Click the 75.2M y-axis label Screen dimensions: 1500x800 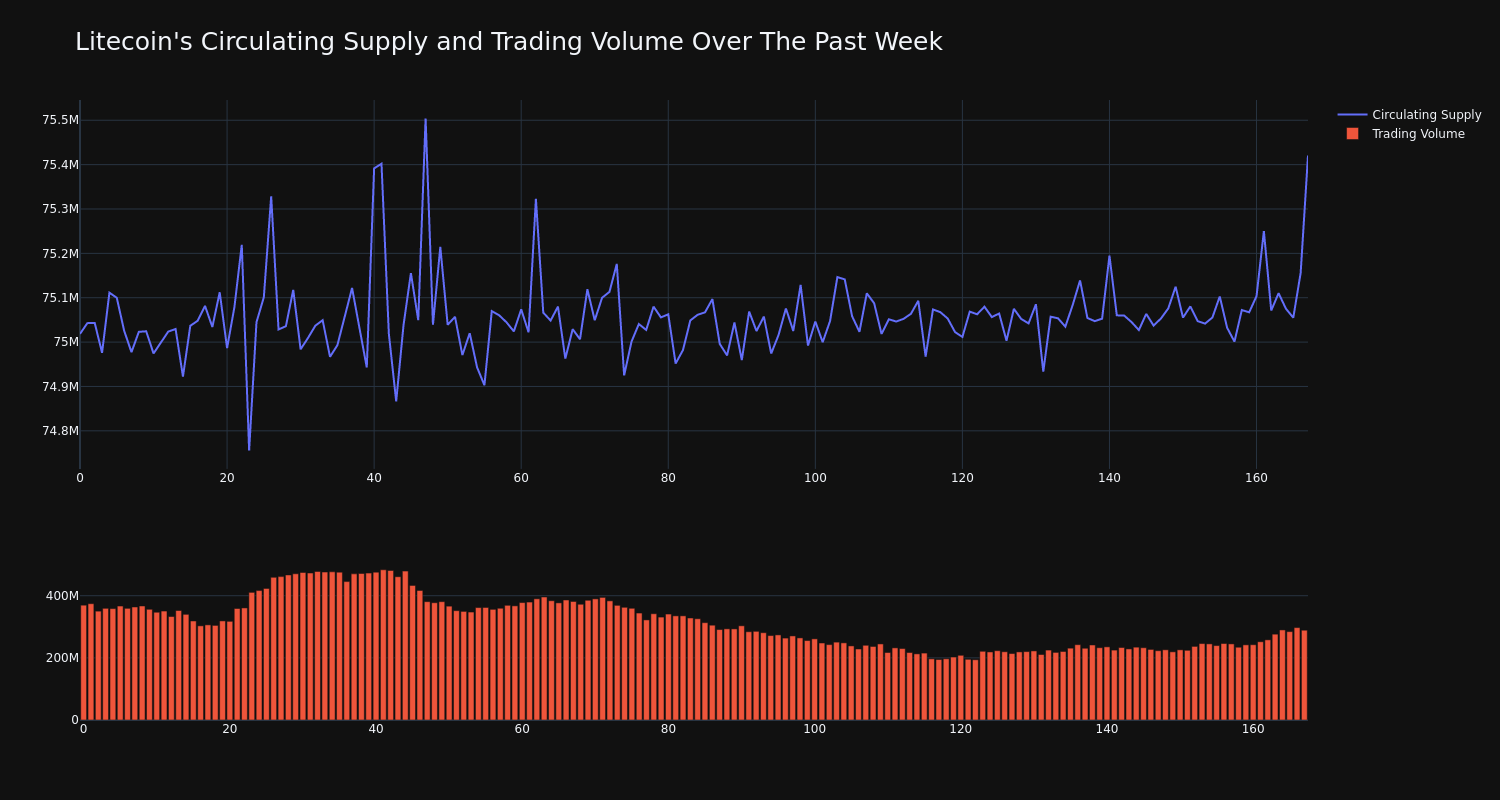pos(60,253)
